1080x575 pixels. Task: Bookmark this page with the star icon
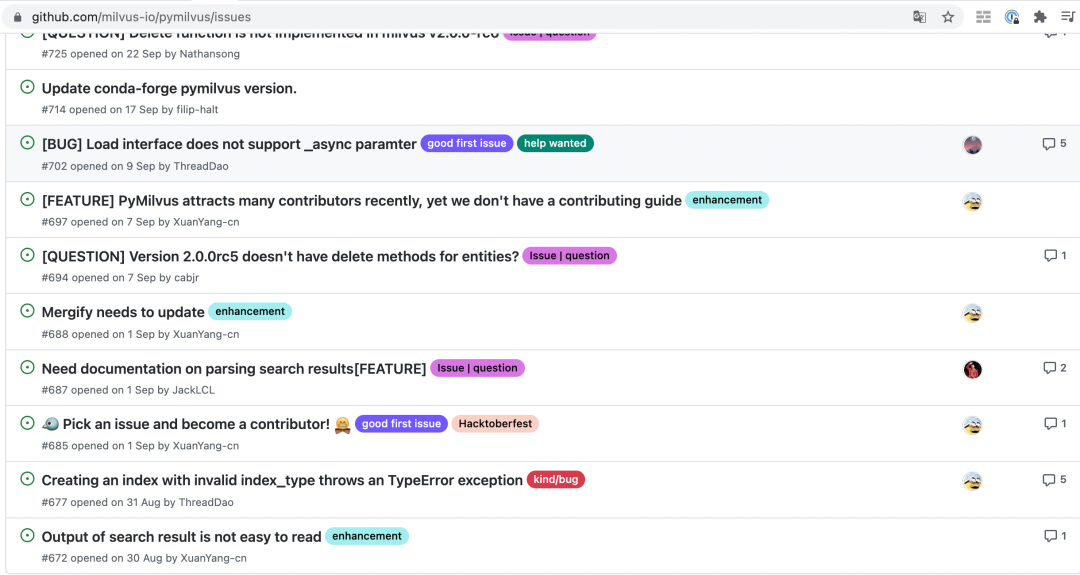pyautogui.click(x=948, y=17)
